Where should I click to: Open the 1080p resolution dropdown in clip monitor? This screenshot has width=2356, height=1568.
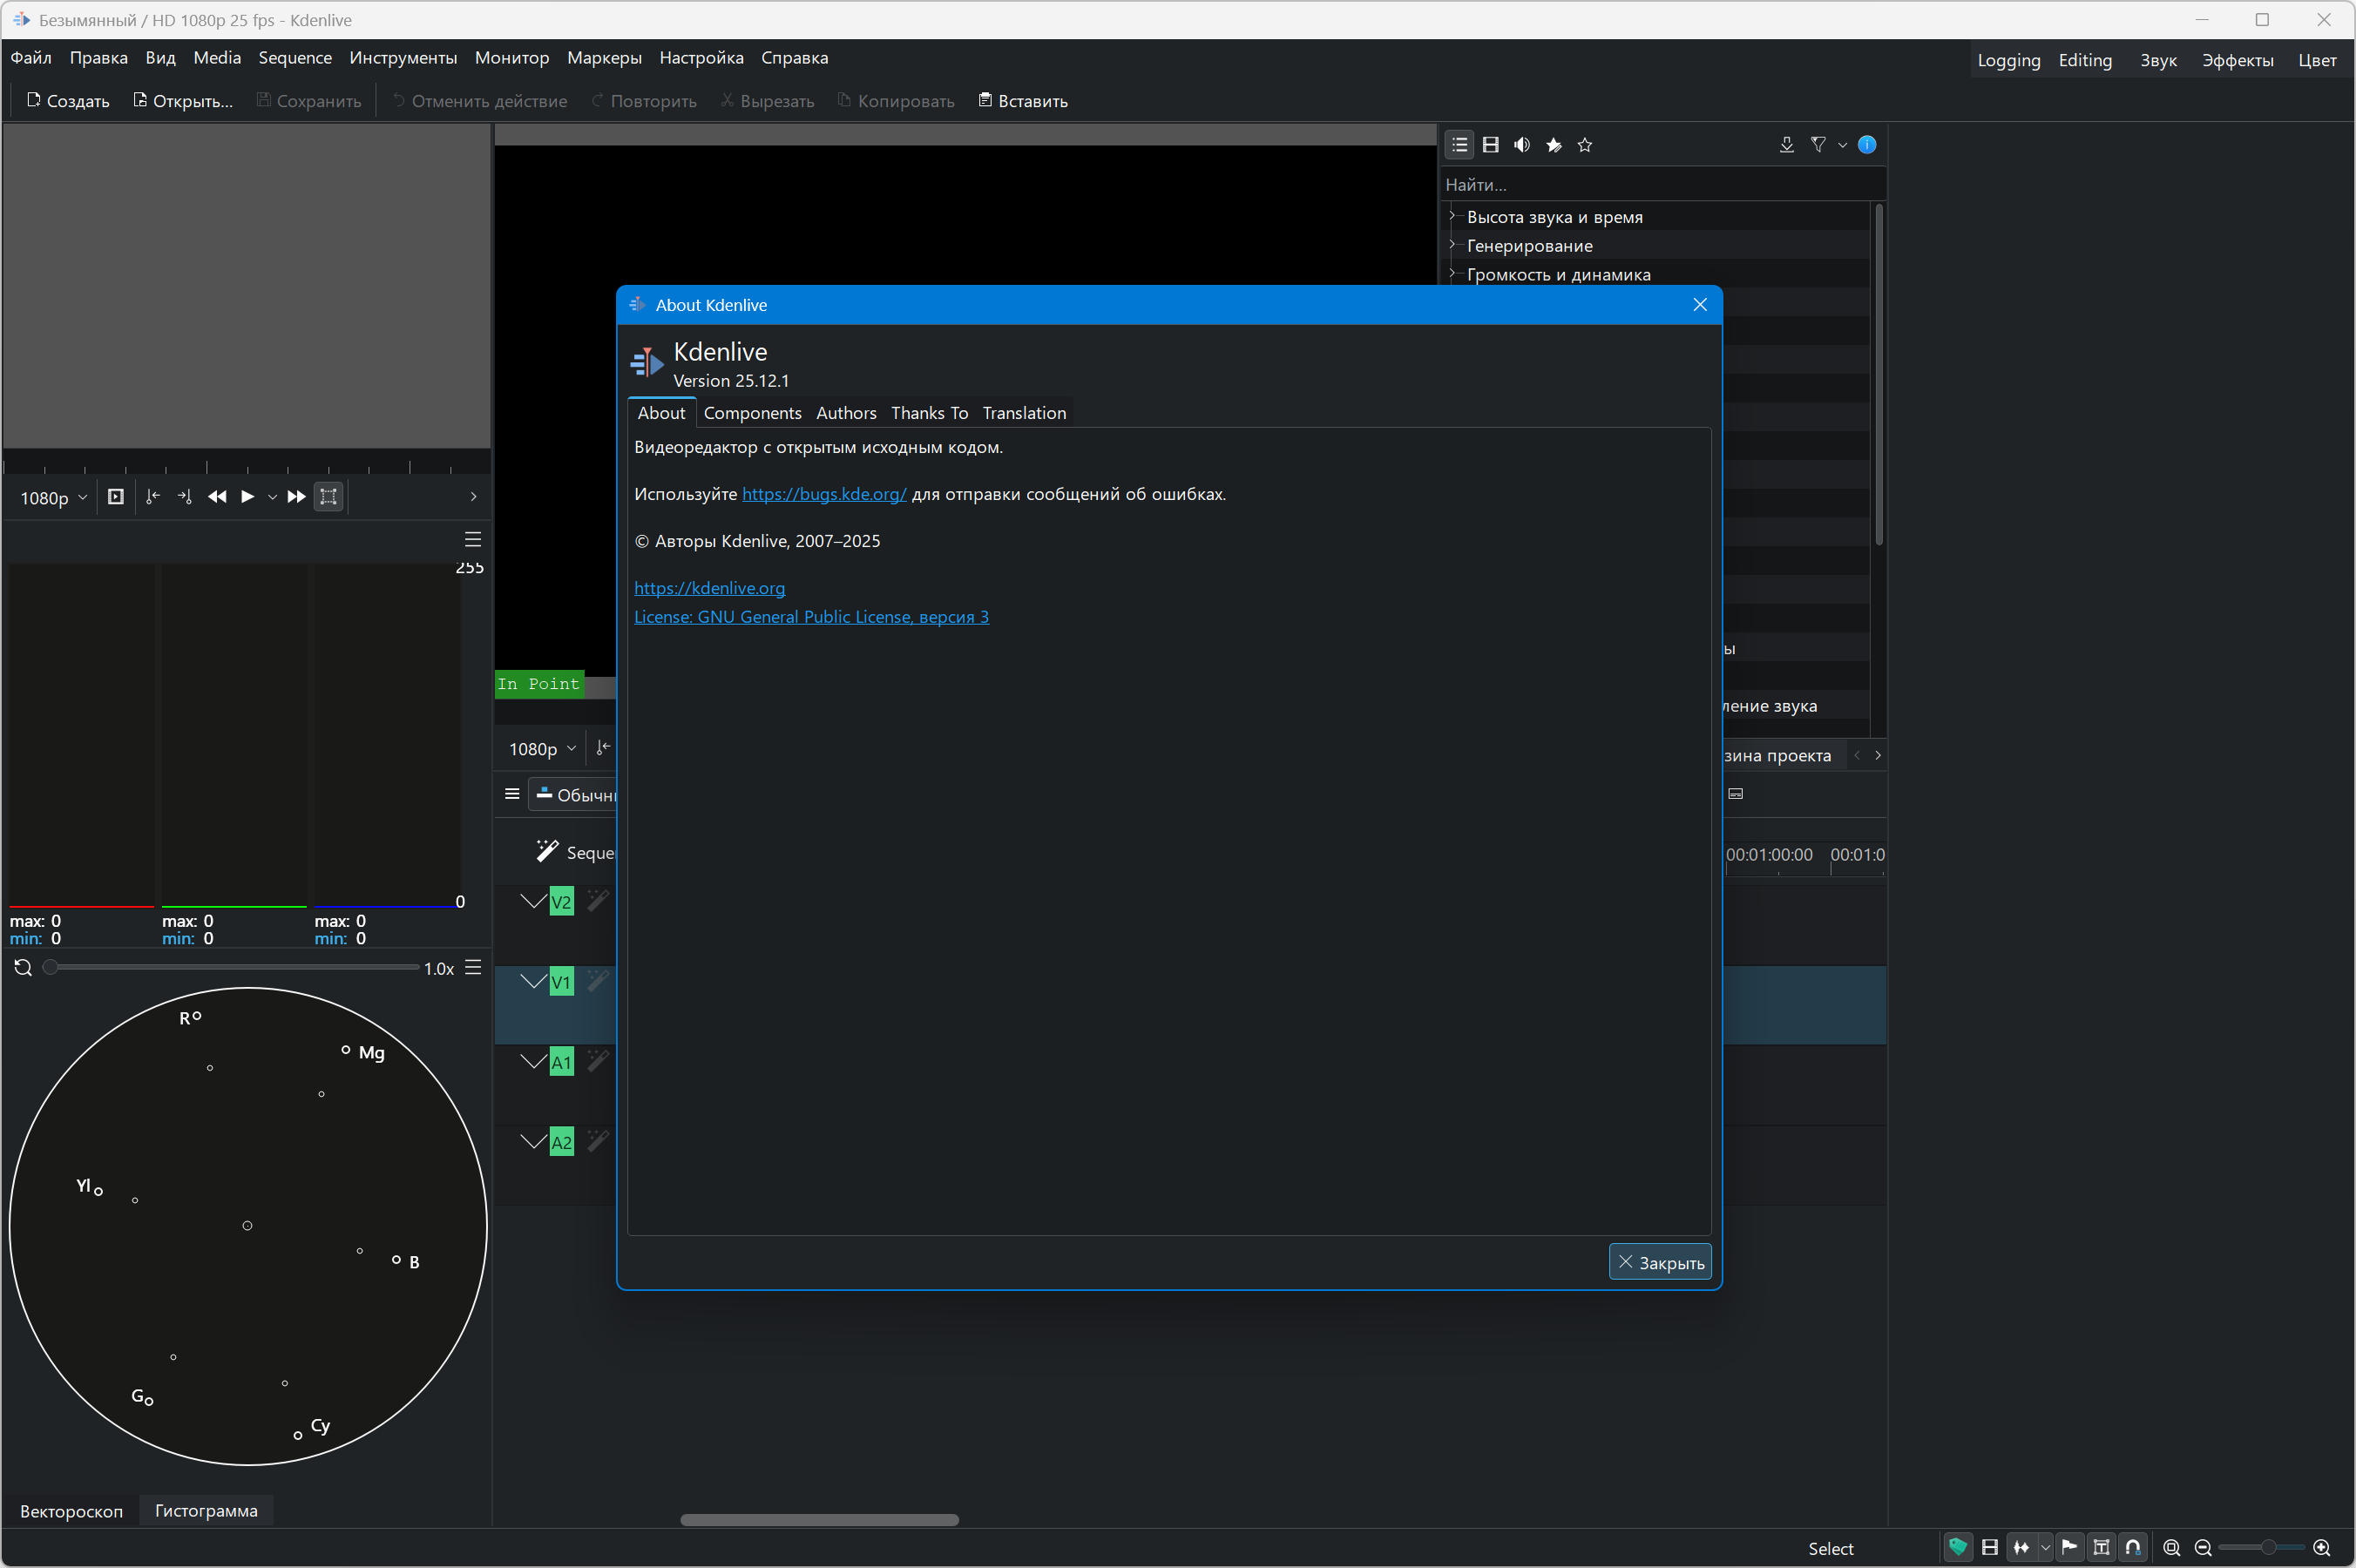click(x=53, y=498)
